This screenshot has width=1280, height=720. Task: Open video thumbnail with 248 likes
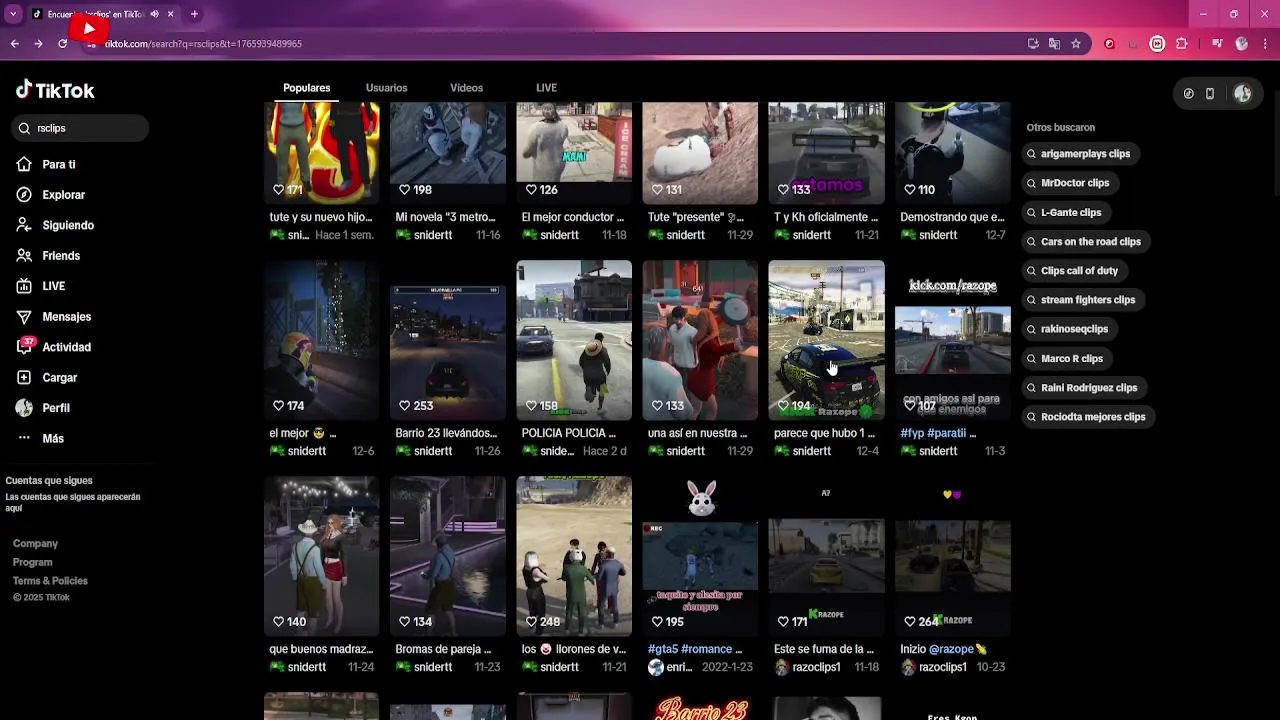(574, 556)
